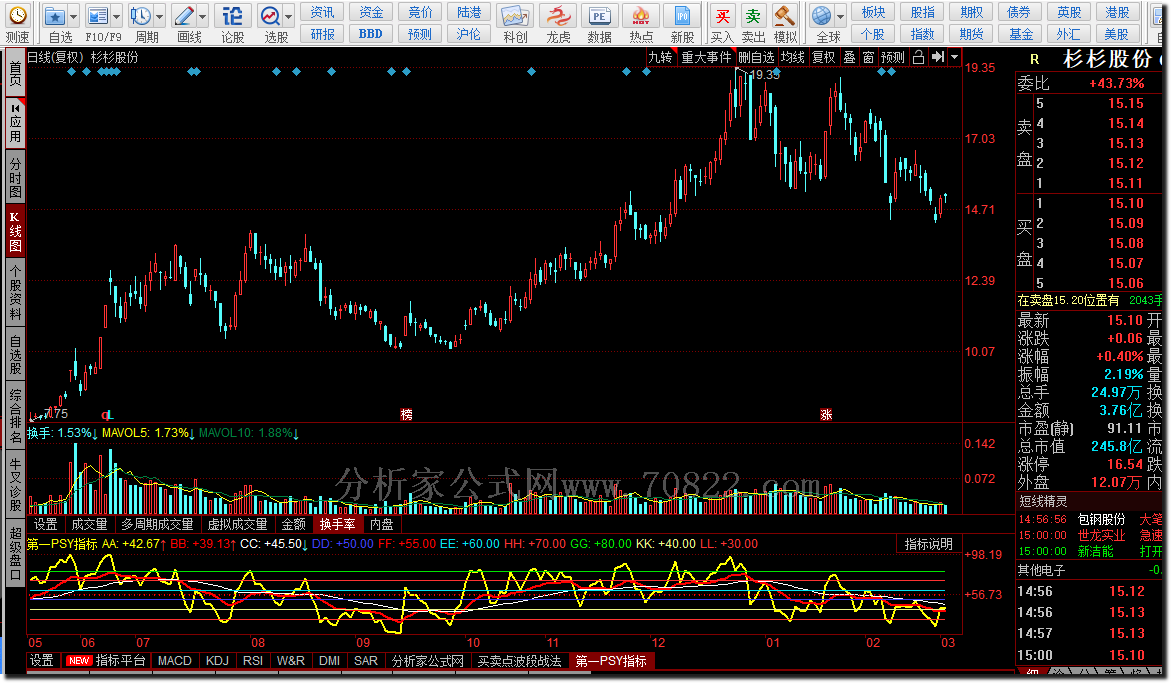Click the jump-to-end arrow icon on chart toolbar
Viewport: 1172px width, 683px height.
[x=938, y=57]
